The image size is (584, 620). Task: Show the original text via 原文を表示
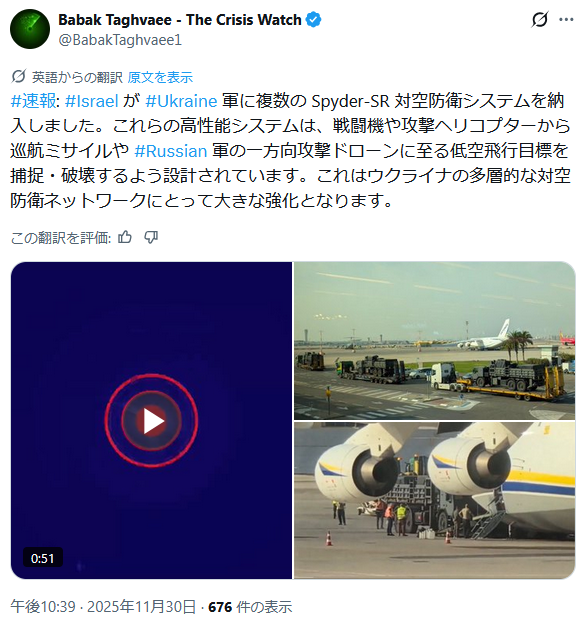point(160,77)
